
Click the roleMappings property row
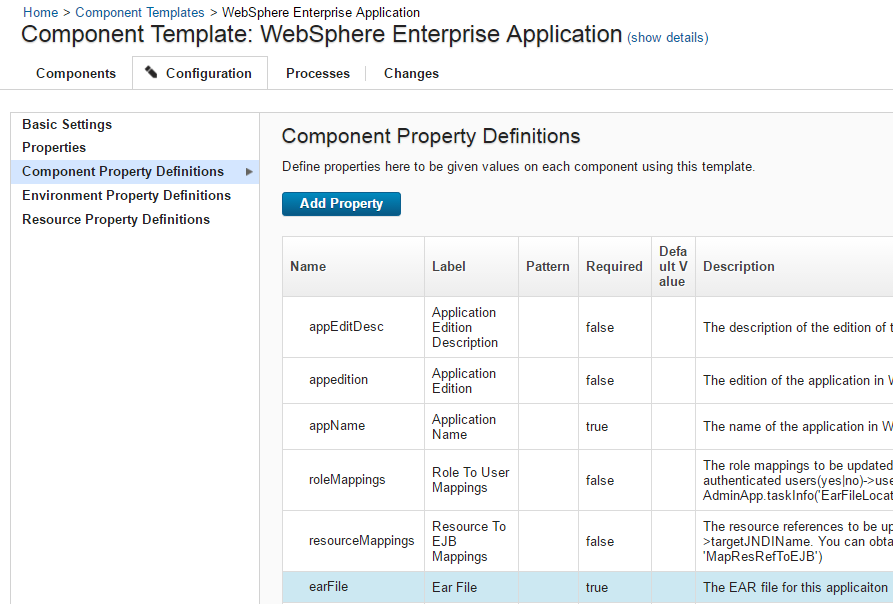tap(347, 480)
